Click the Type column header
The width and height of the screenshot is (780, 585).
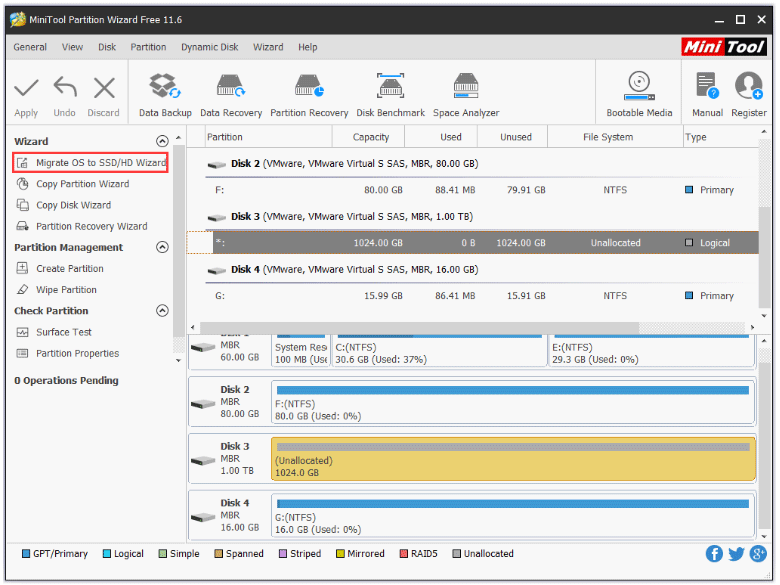click(x=720, y=137)
